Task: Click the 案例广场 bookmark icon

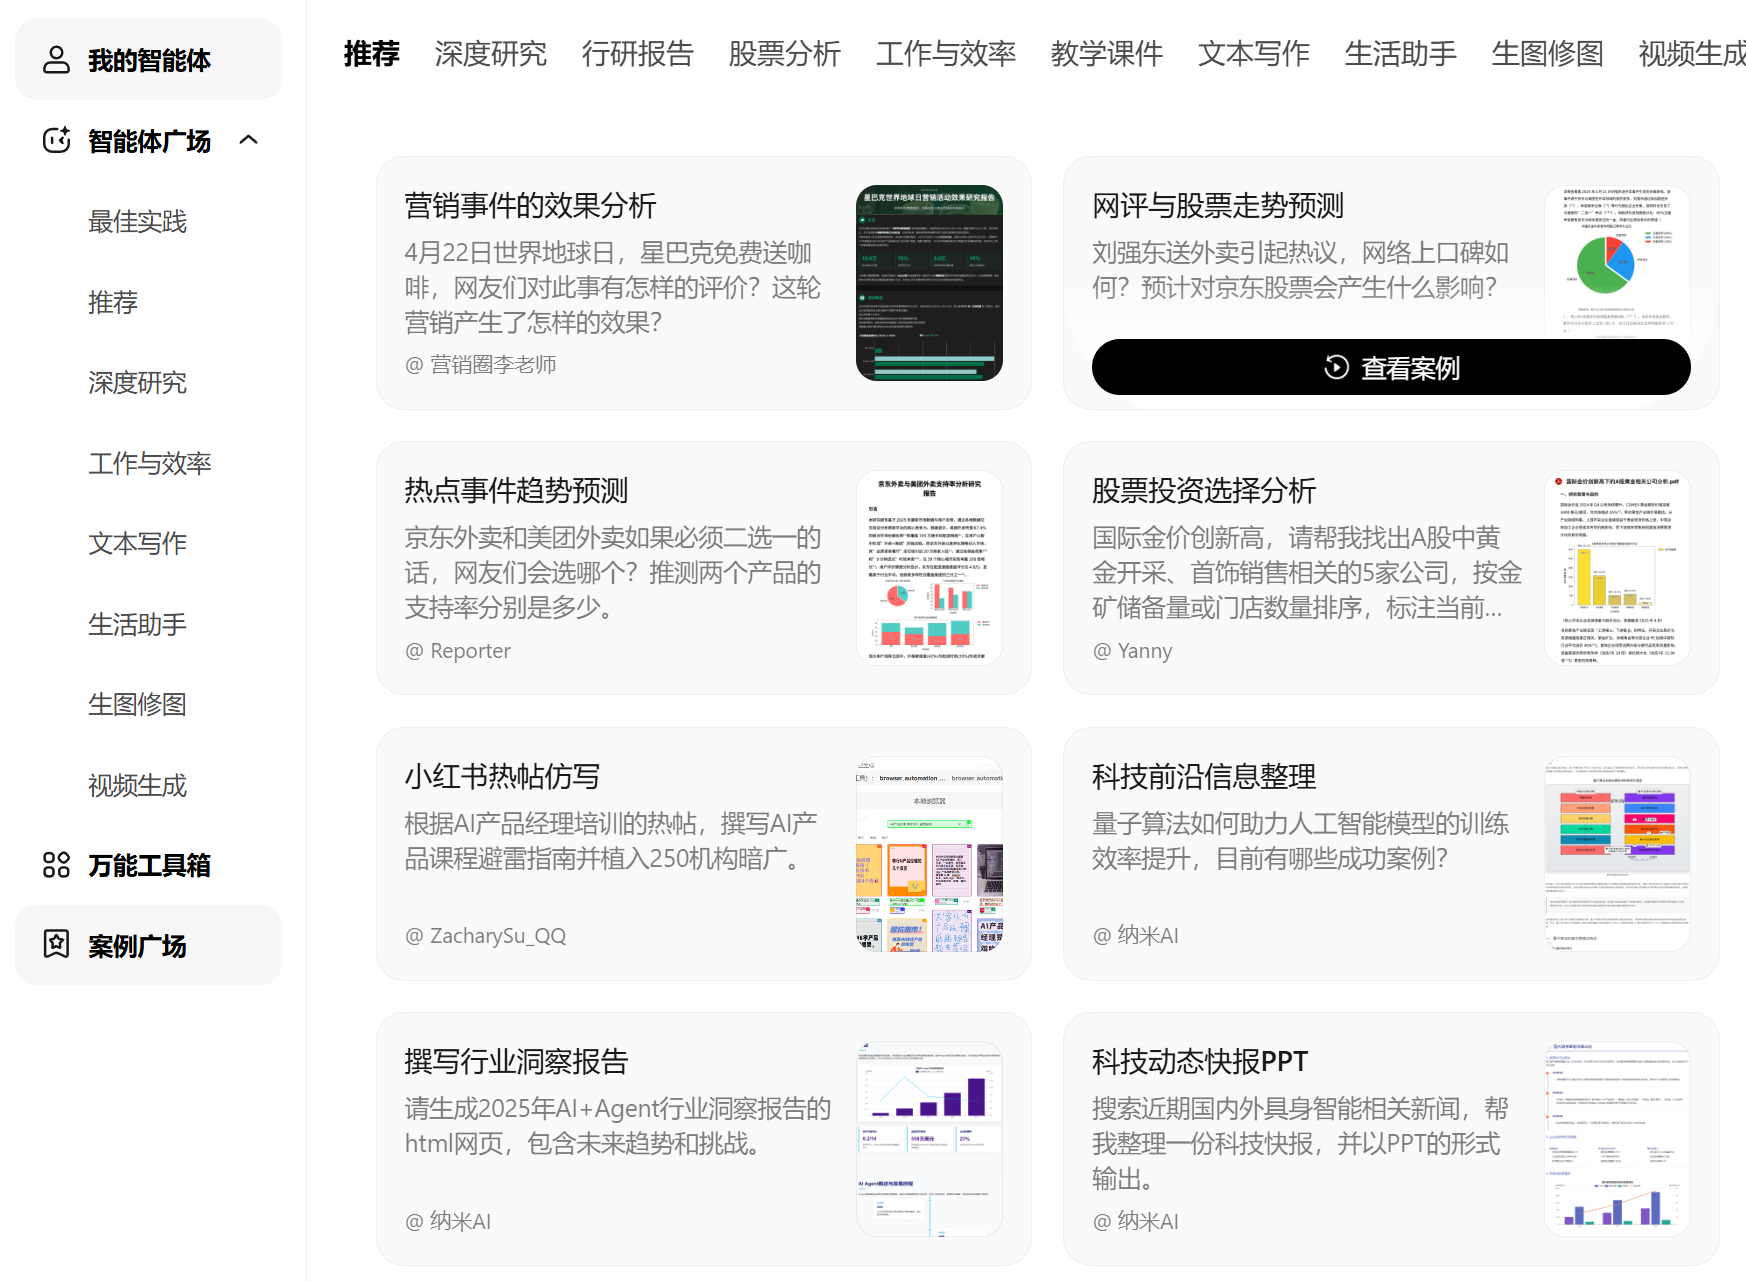Action: point(56,944)
